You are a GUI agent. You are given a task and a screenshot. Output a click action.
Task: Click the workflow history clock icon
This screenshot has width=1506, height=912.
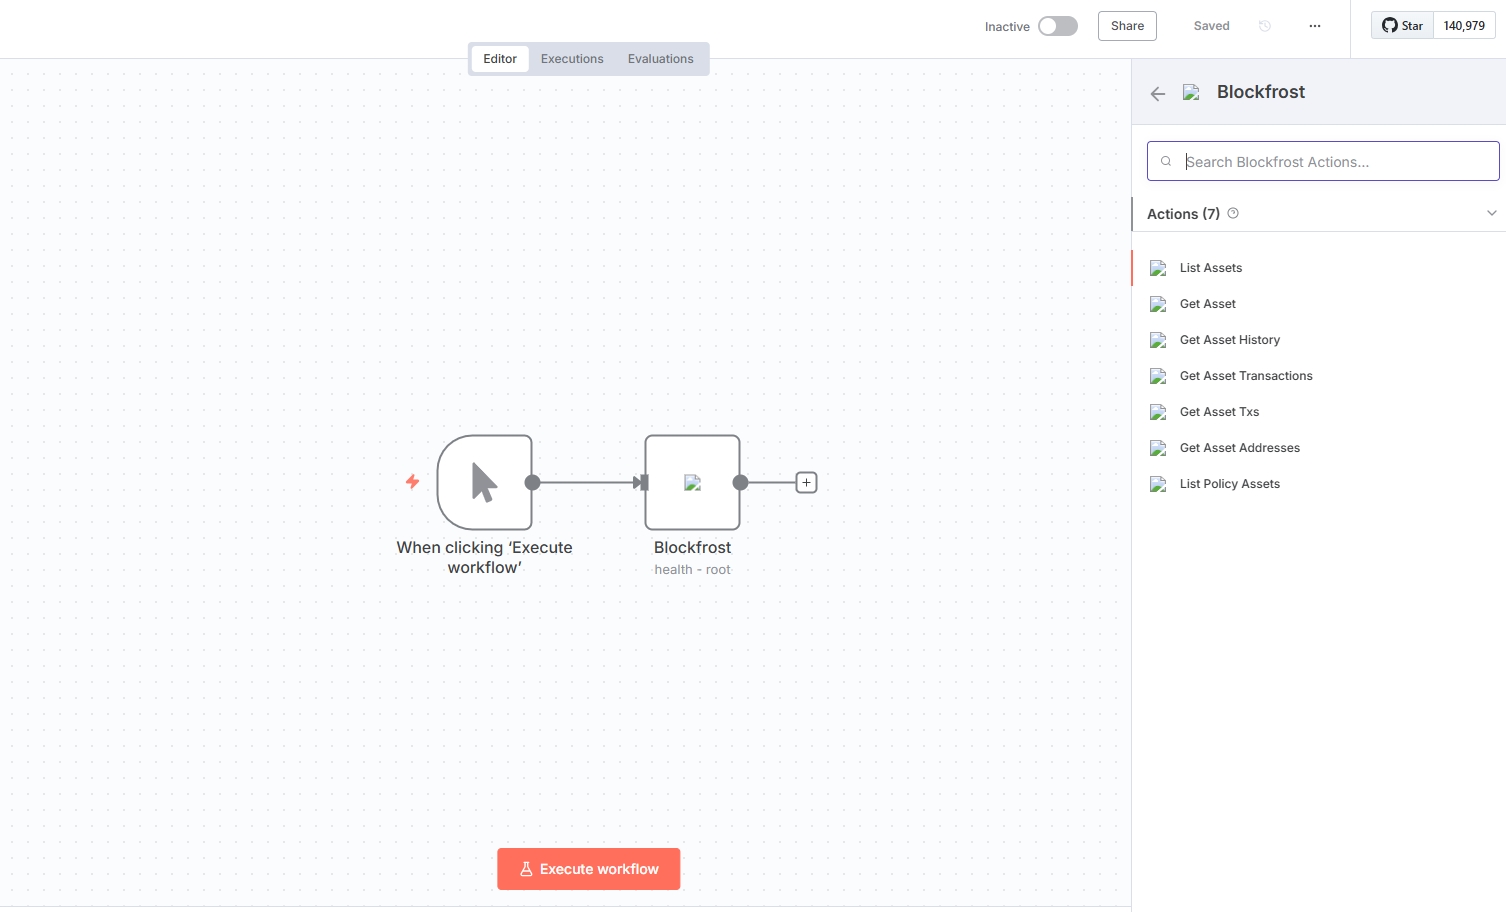1265,26
